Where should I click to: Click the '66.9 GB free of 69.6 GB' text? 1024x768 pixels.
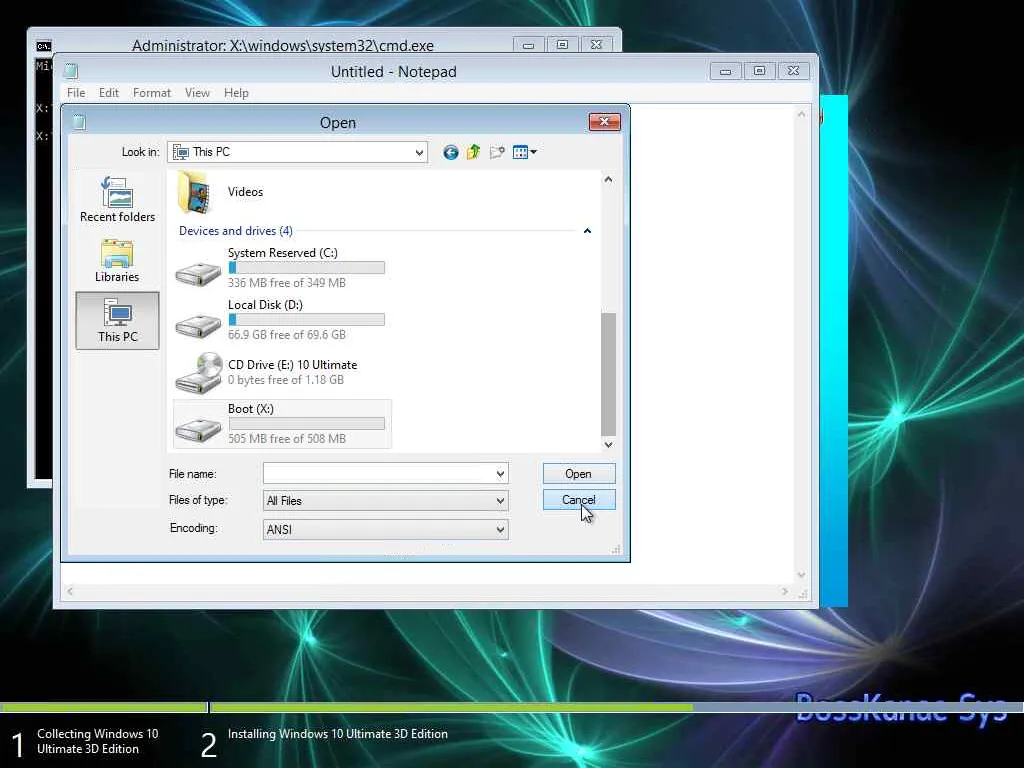(x=287, y=334)
